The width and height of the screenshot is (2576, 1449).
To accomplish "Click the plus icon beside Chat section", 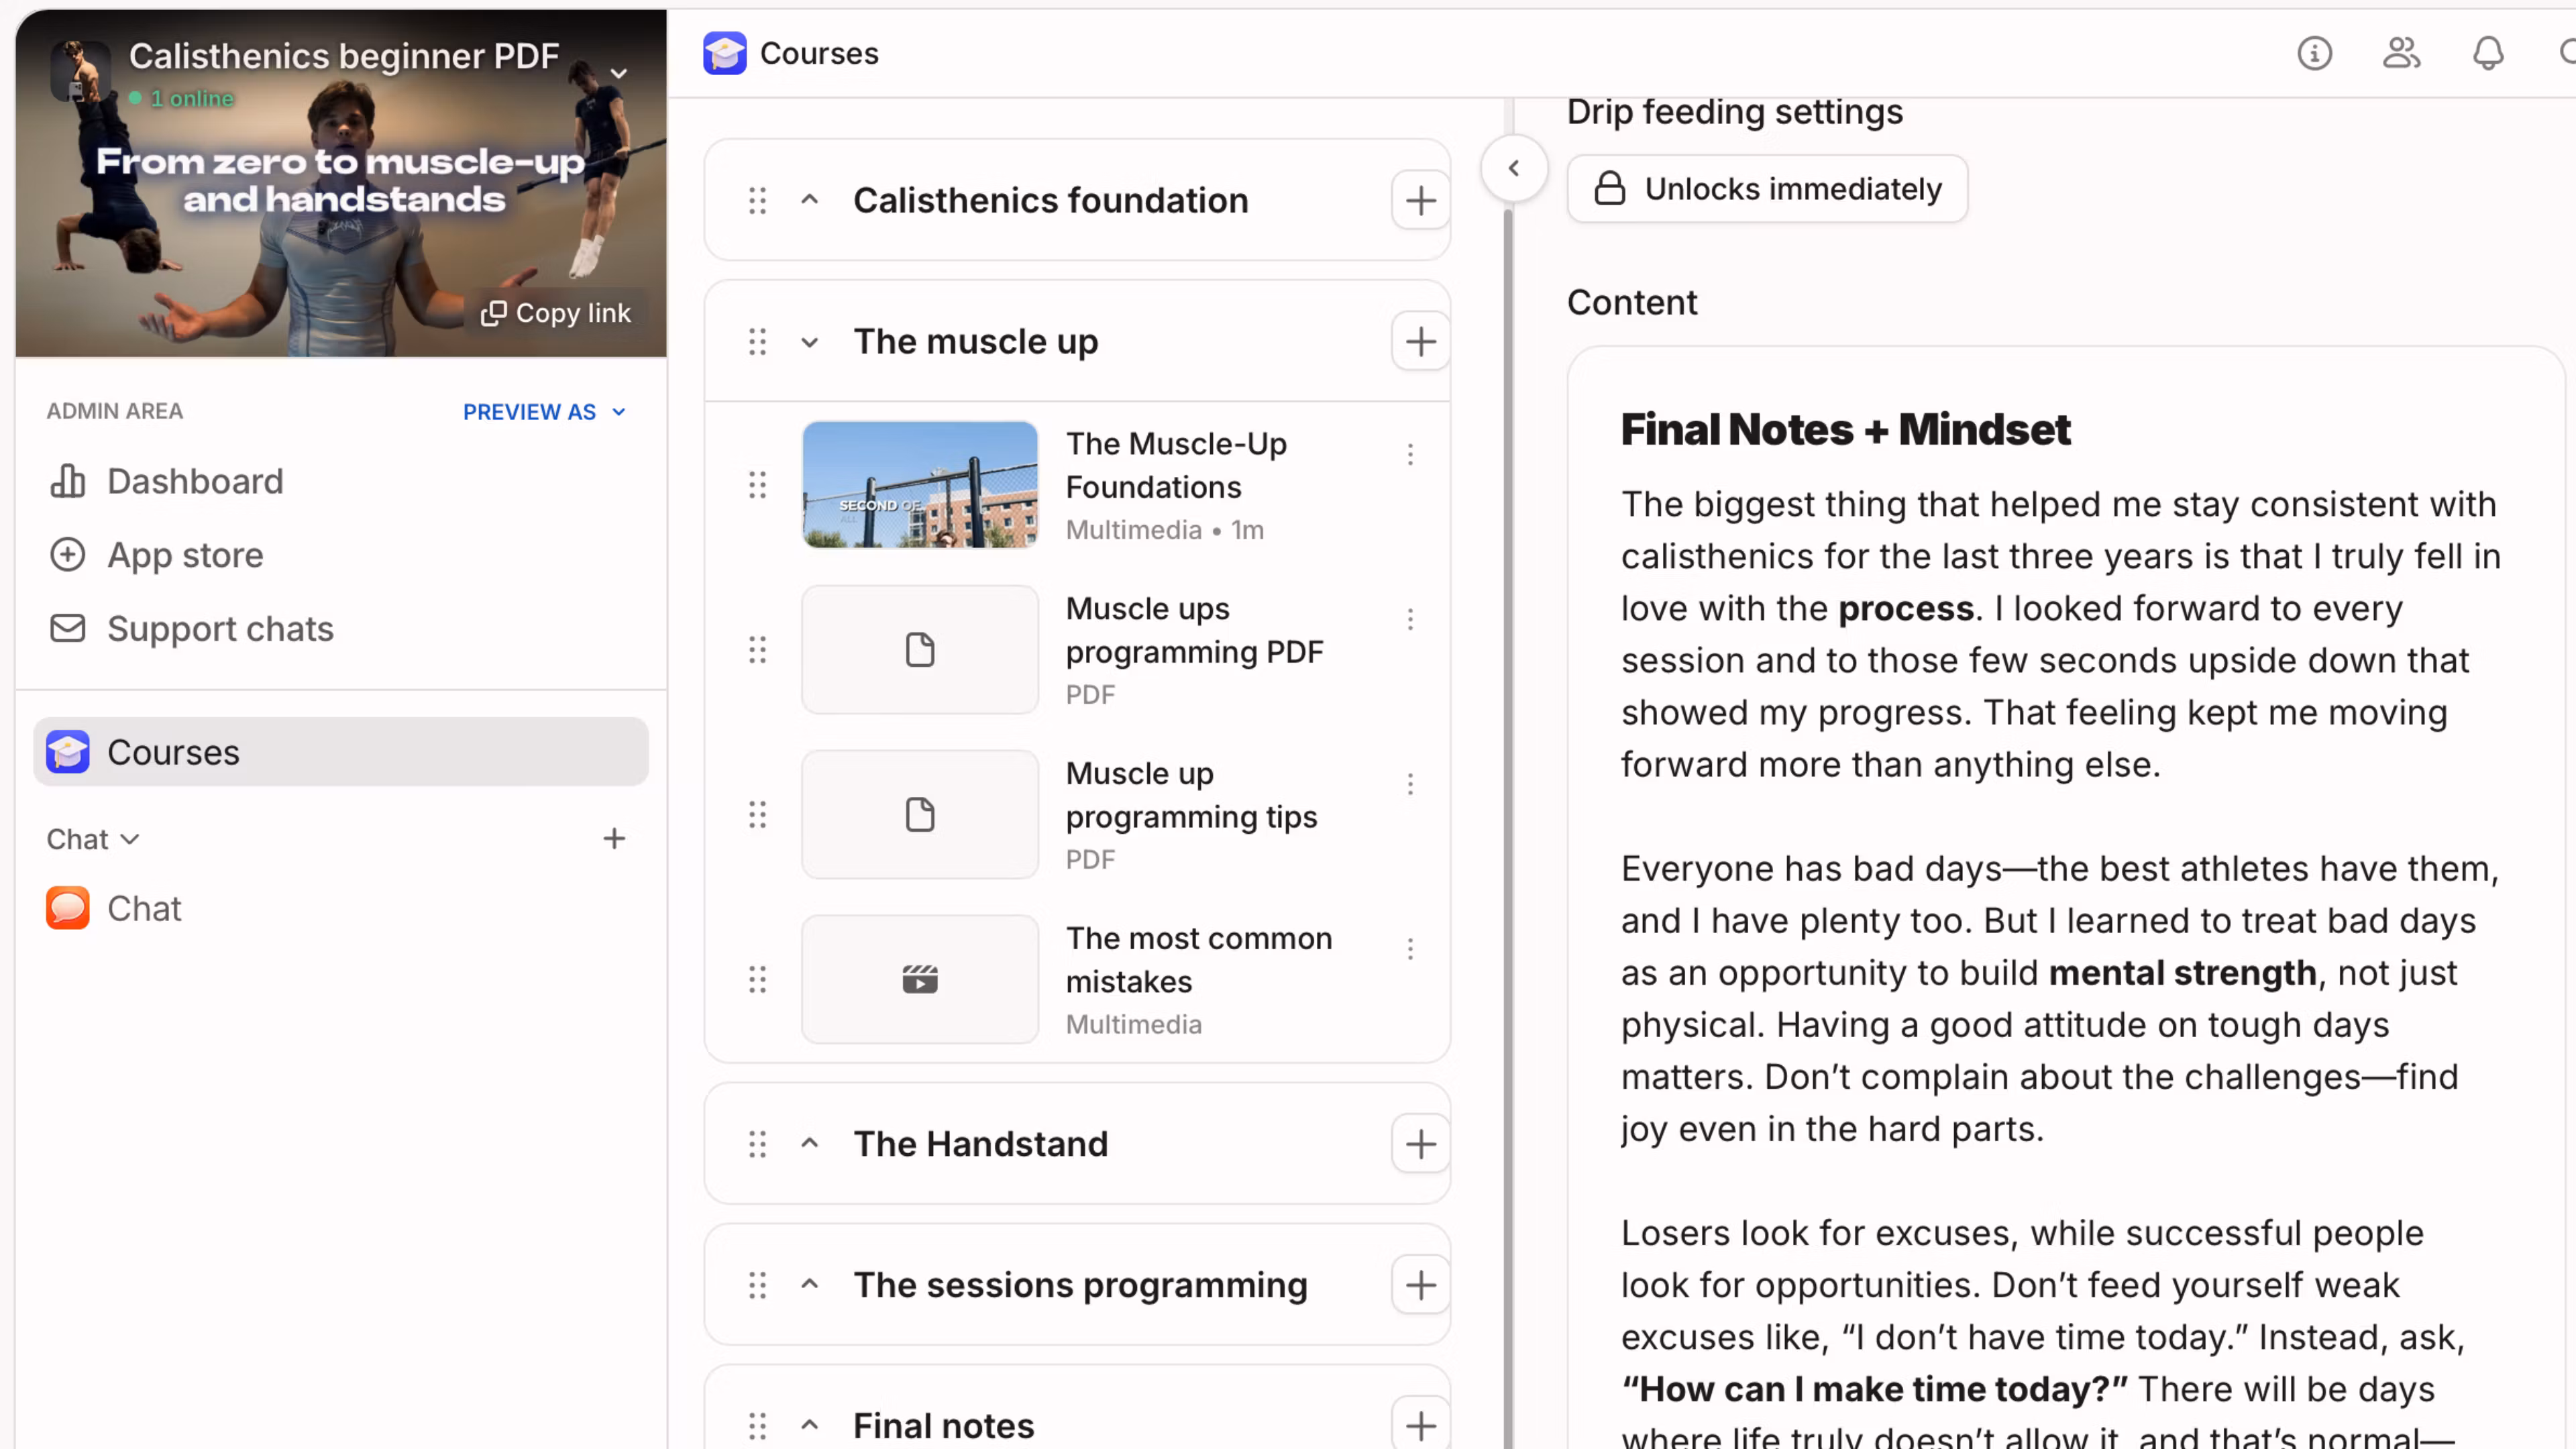I will [x=614, y=838].
